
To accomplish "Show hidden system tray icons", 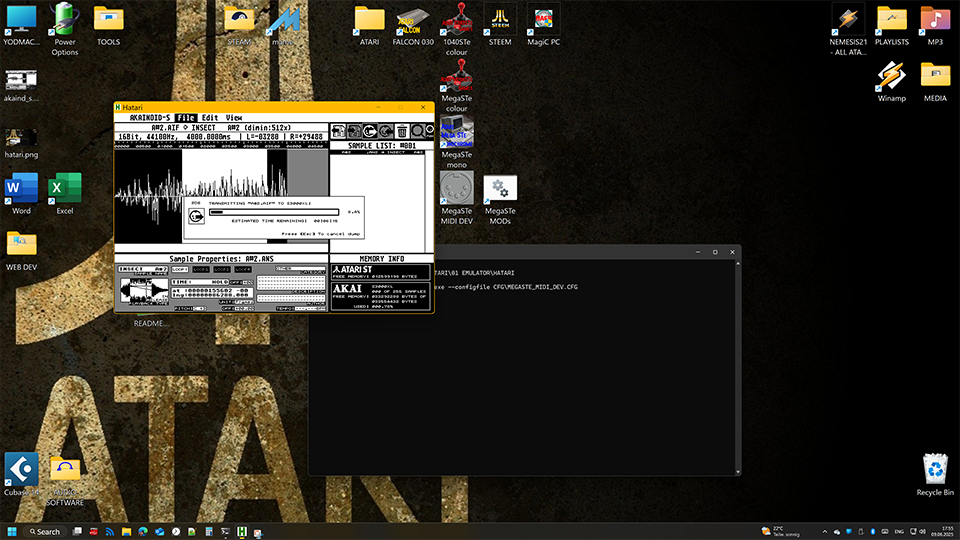I will click(824, 531).
